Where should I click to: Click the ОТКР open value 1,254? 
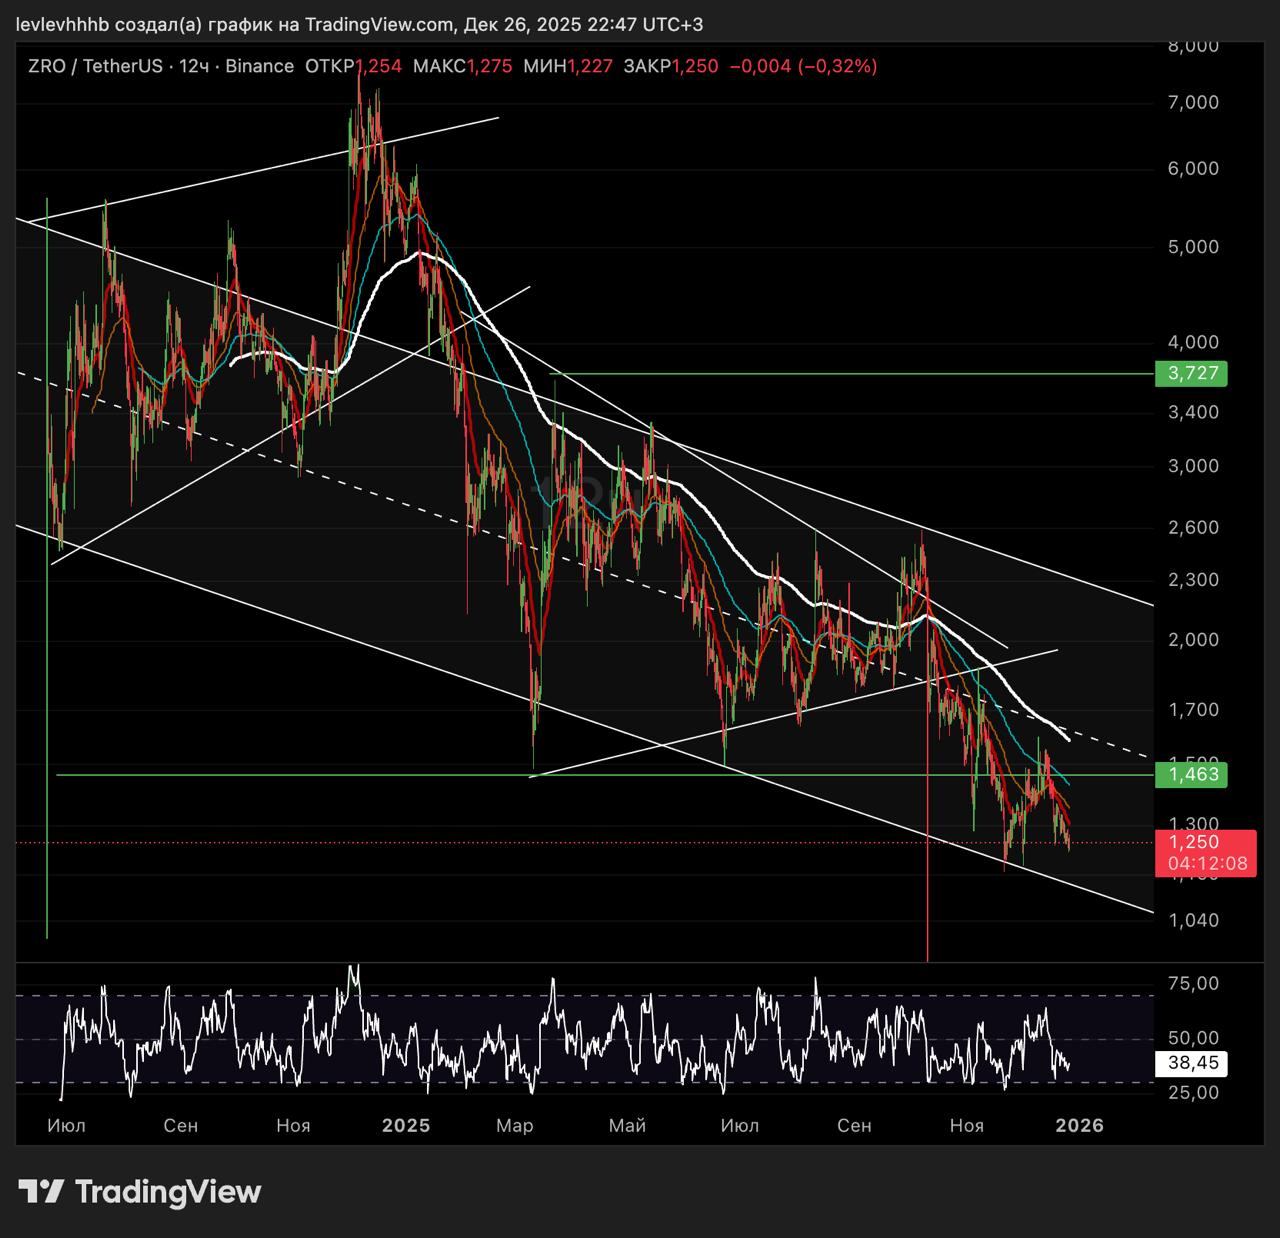point(379,66)
